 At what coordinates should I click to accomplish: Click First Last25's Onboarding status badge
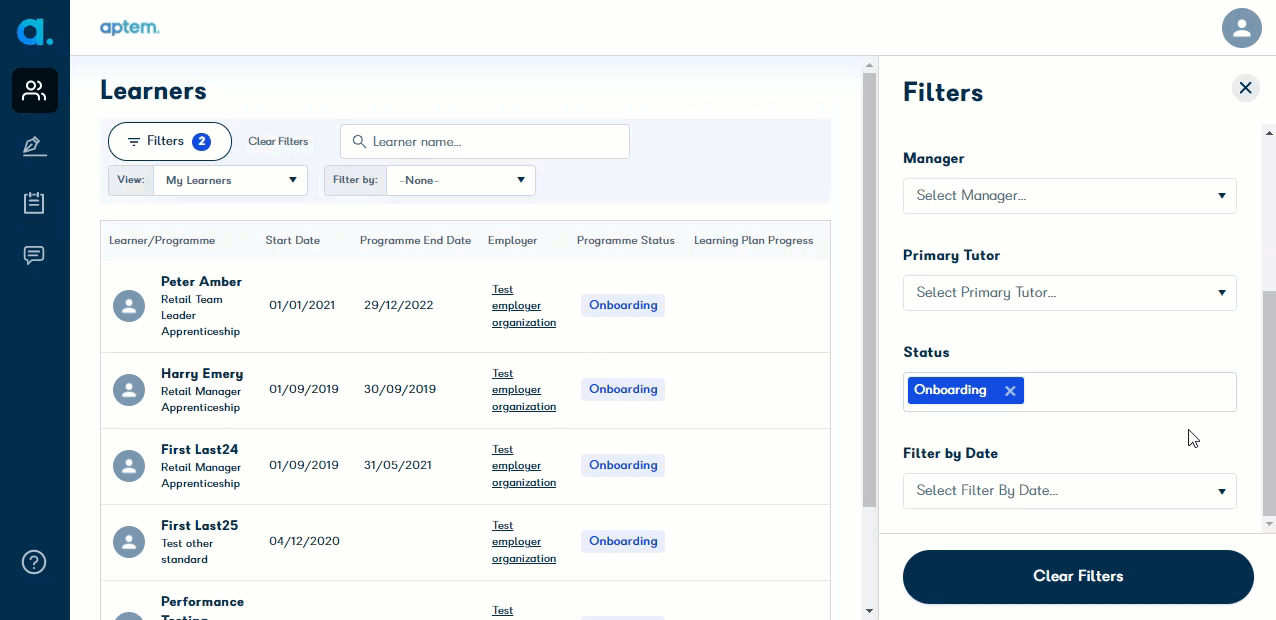pos(623,542)
